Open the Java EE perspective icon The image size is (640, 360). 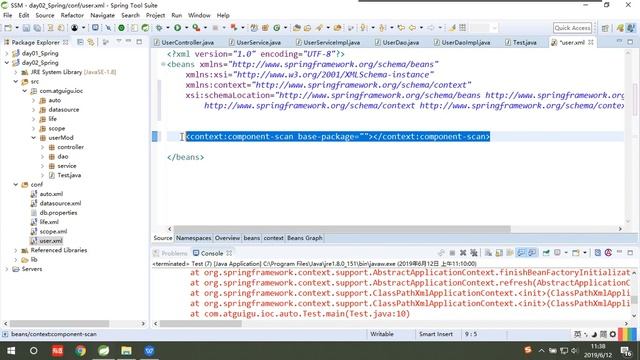click(631, 28)
